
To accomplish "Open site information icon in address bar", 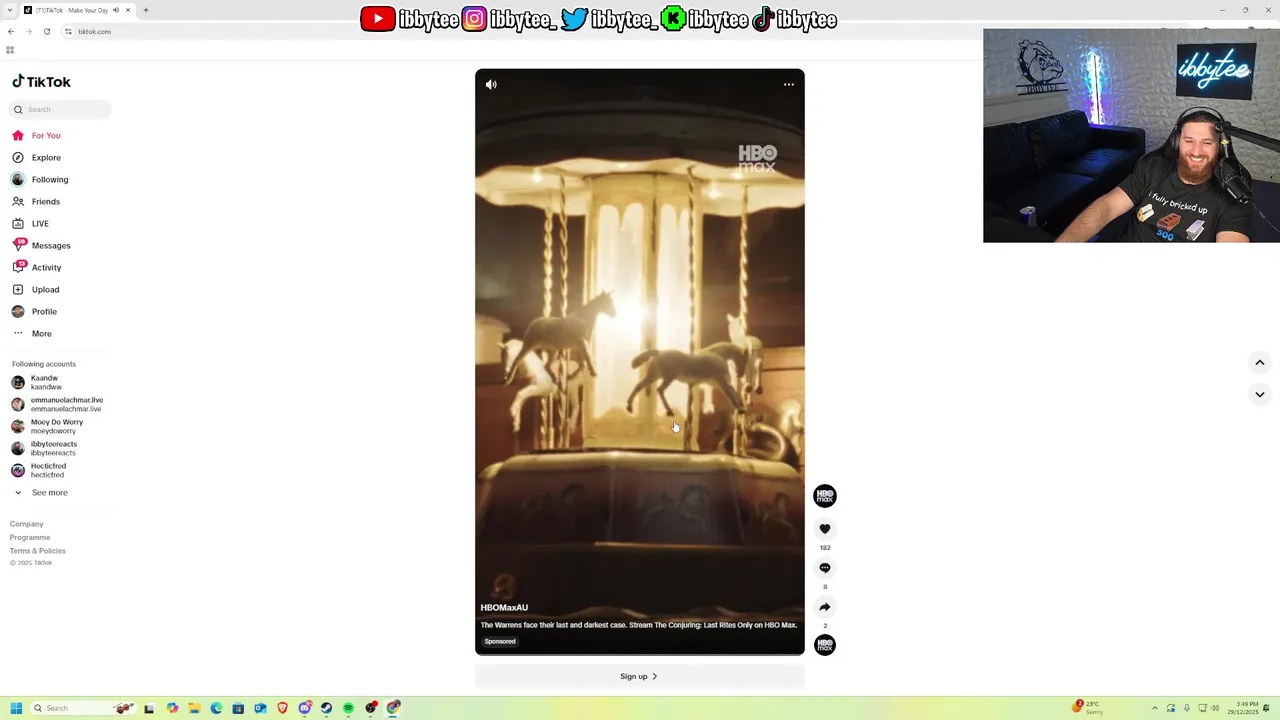I will [x=68, y=32].
